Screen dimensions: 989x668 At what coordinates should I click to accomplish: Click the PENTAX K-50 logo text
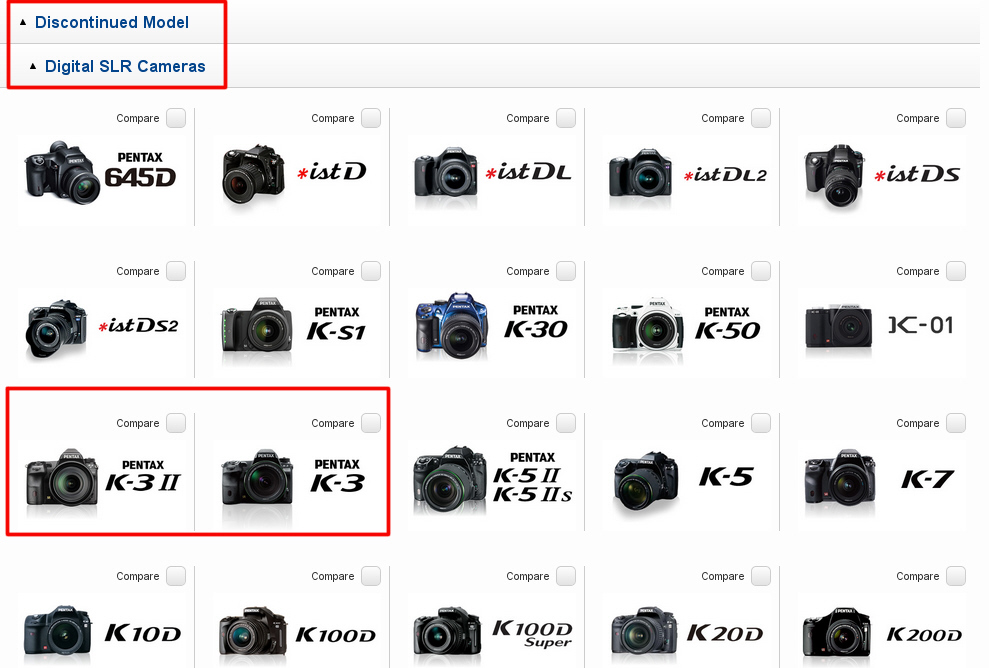click(x=727, y=323)
